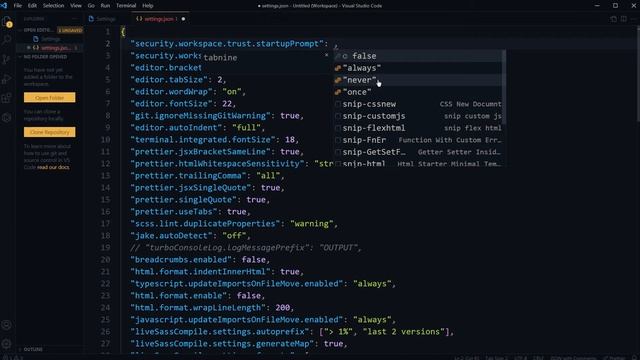This screenshot has height=360, width=640.
Task: Choose the false suggestion
Action: 418,56
